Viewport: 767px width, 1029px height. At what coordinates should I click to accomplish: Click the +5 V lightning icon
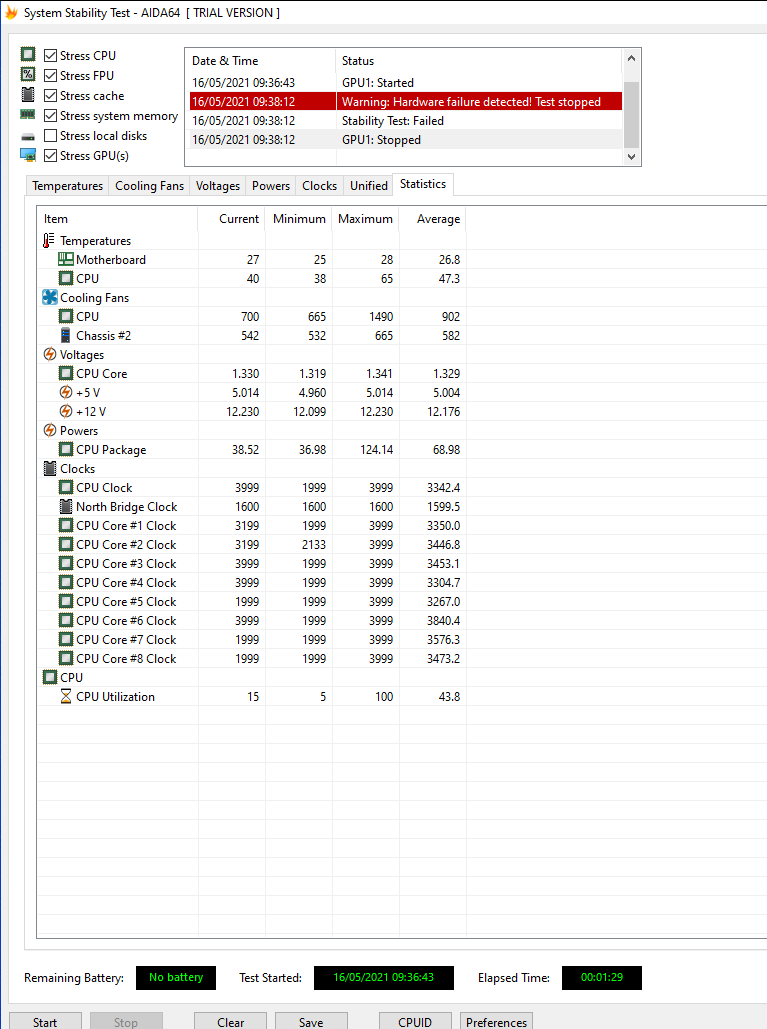[66, 392]
